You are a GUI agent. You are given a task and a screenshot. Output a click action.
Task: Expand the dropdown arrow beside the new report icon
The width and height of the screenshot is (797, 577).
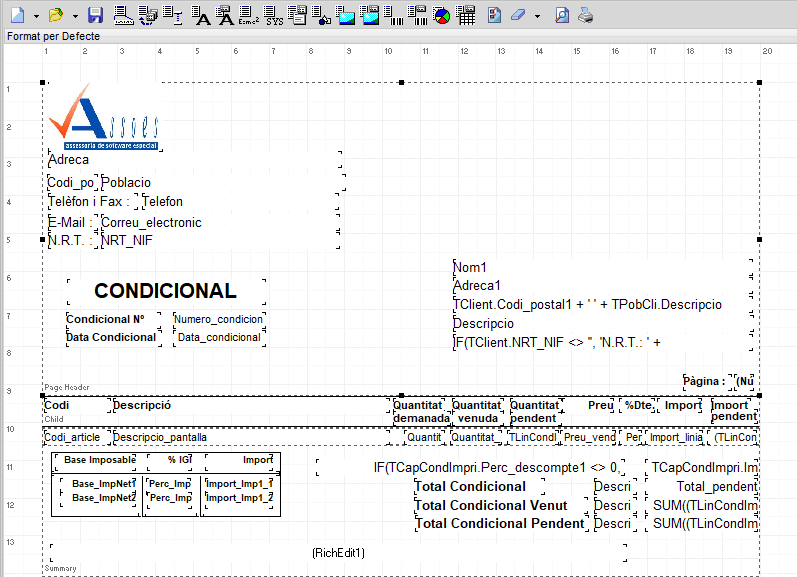click(36, 16)
